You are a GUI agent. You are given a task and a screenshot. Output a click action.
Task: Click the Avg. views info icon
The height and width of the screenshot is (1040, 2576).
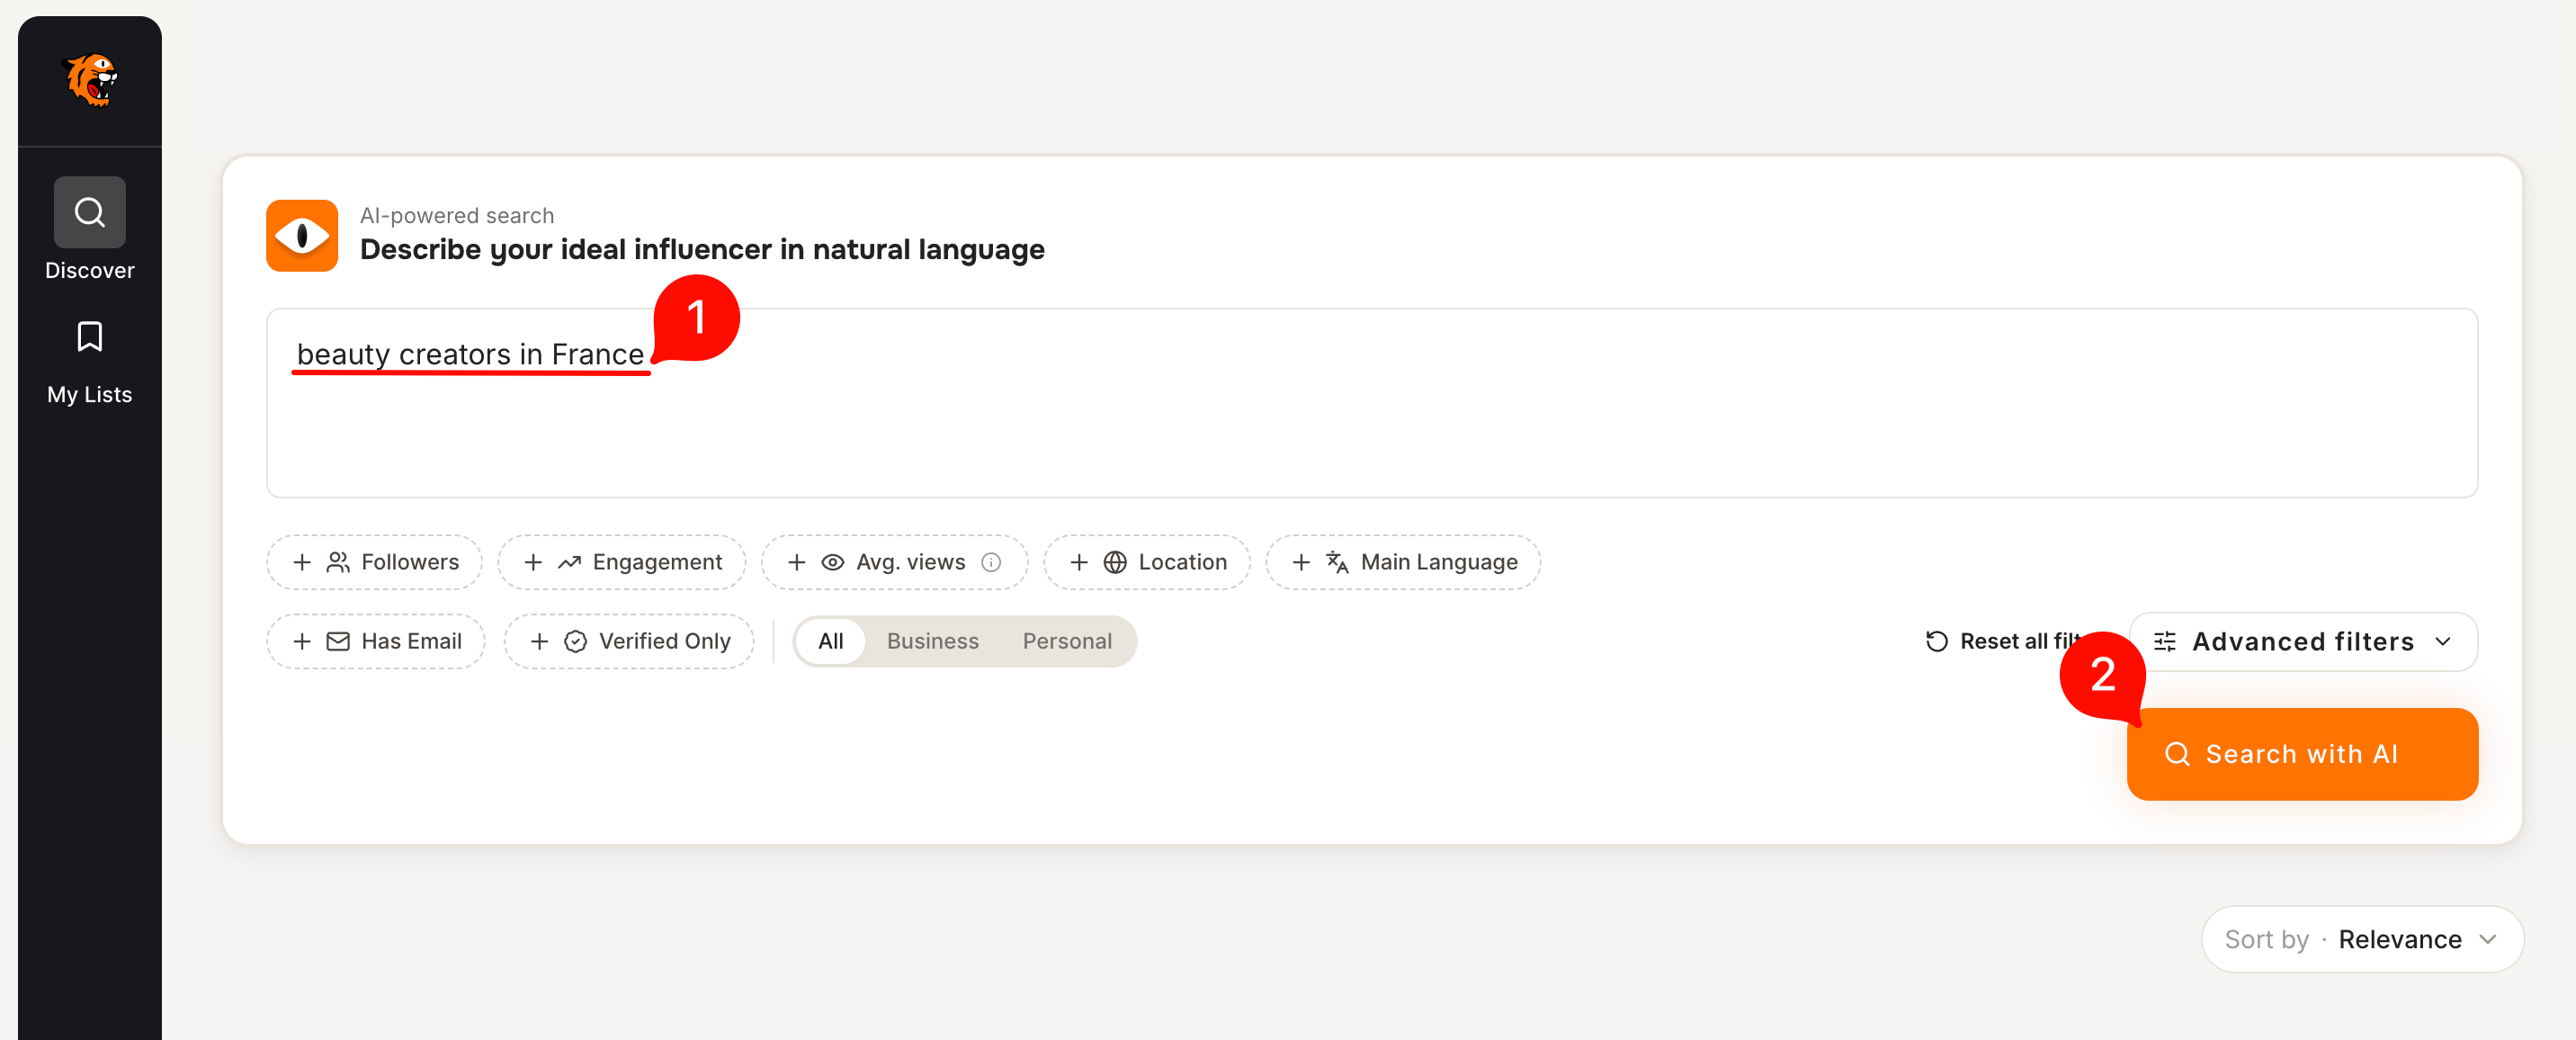click(990, 562)
